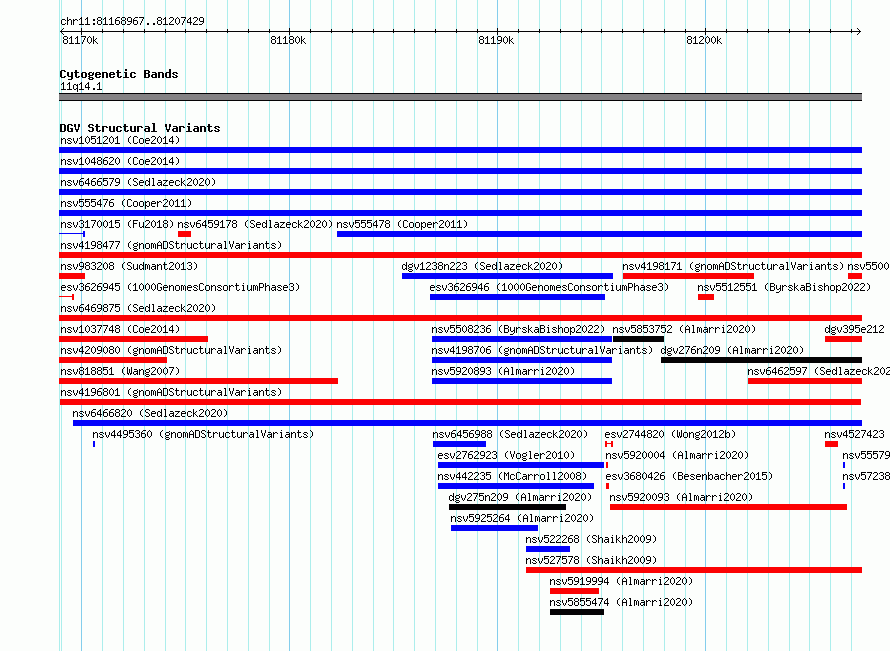This screenshot has height=651, width=890.
Task: Open nsv4198171 gnomAD variant label
Action: [x=733, y=266]
